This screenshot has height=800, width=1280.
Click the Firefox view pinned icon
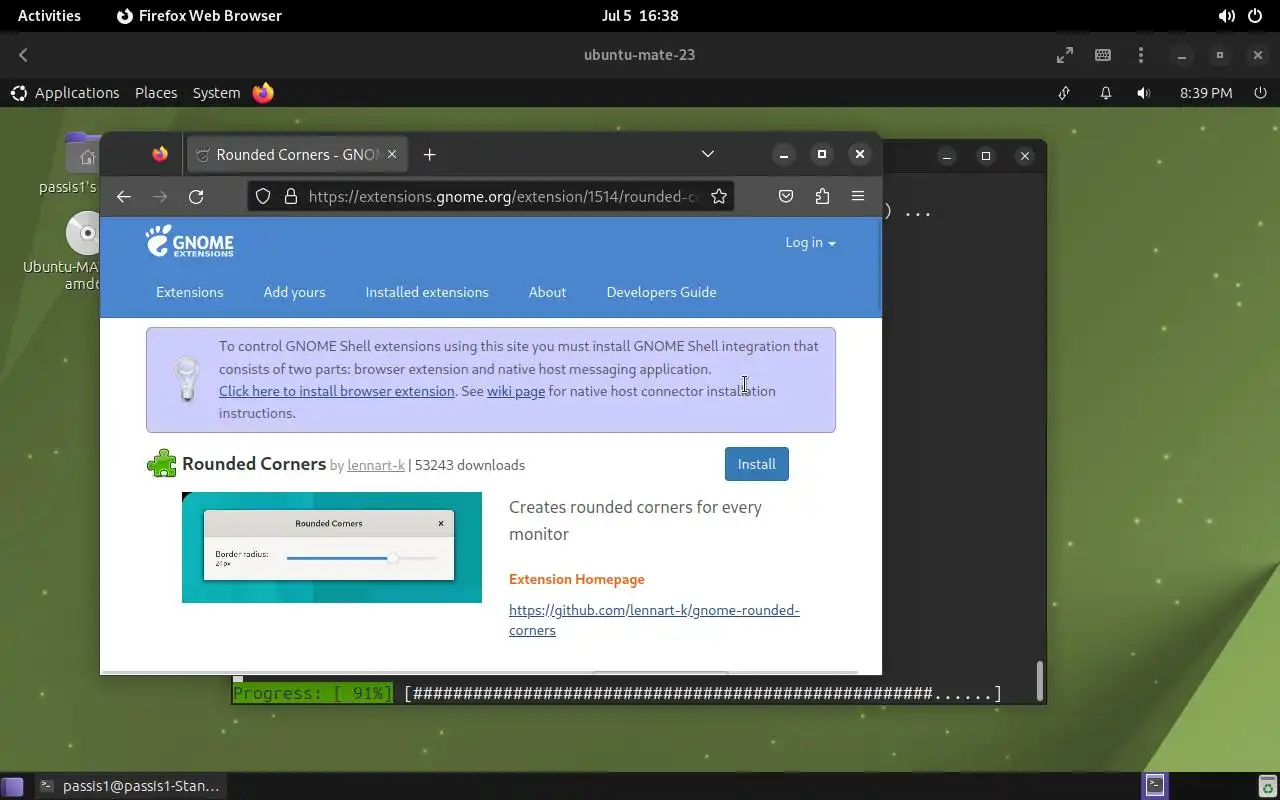click(x=160, y=154)
